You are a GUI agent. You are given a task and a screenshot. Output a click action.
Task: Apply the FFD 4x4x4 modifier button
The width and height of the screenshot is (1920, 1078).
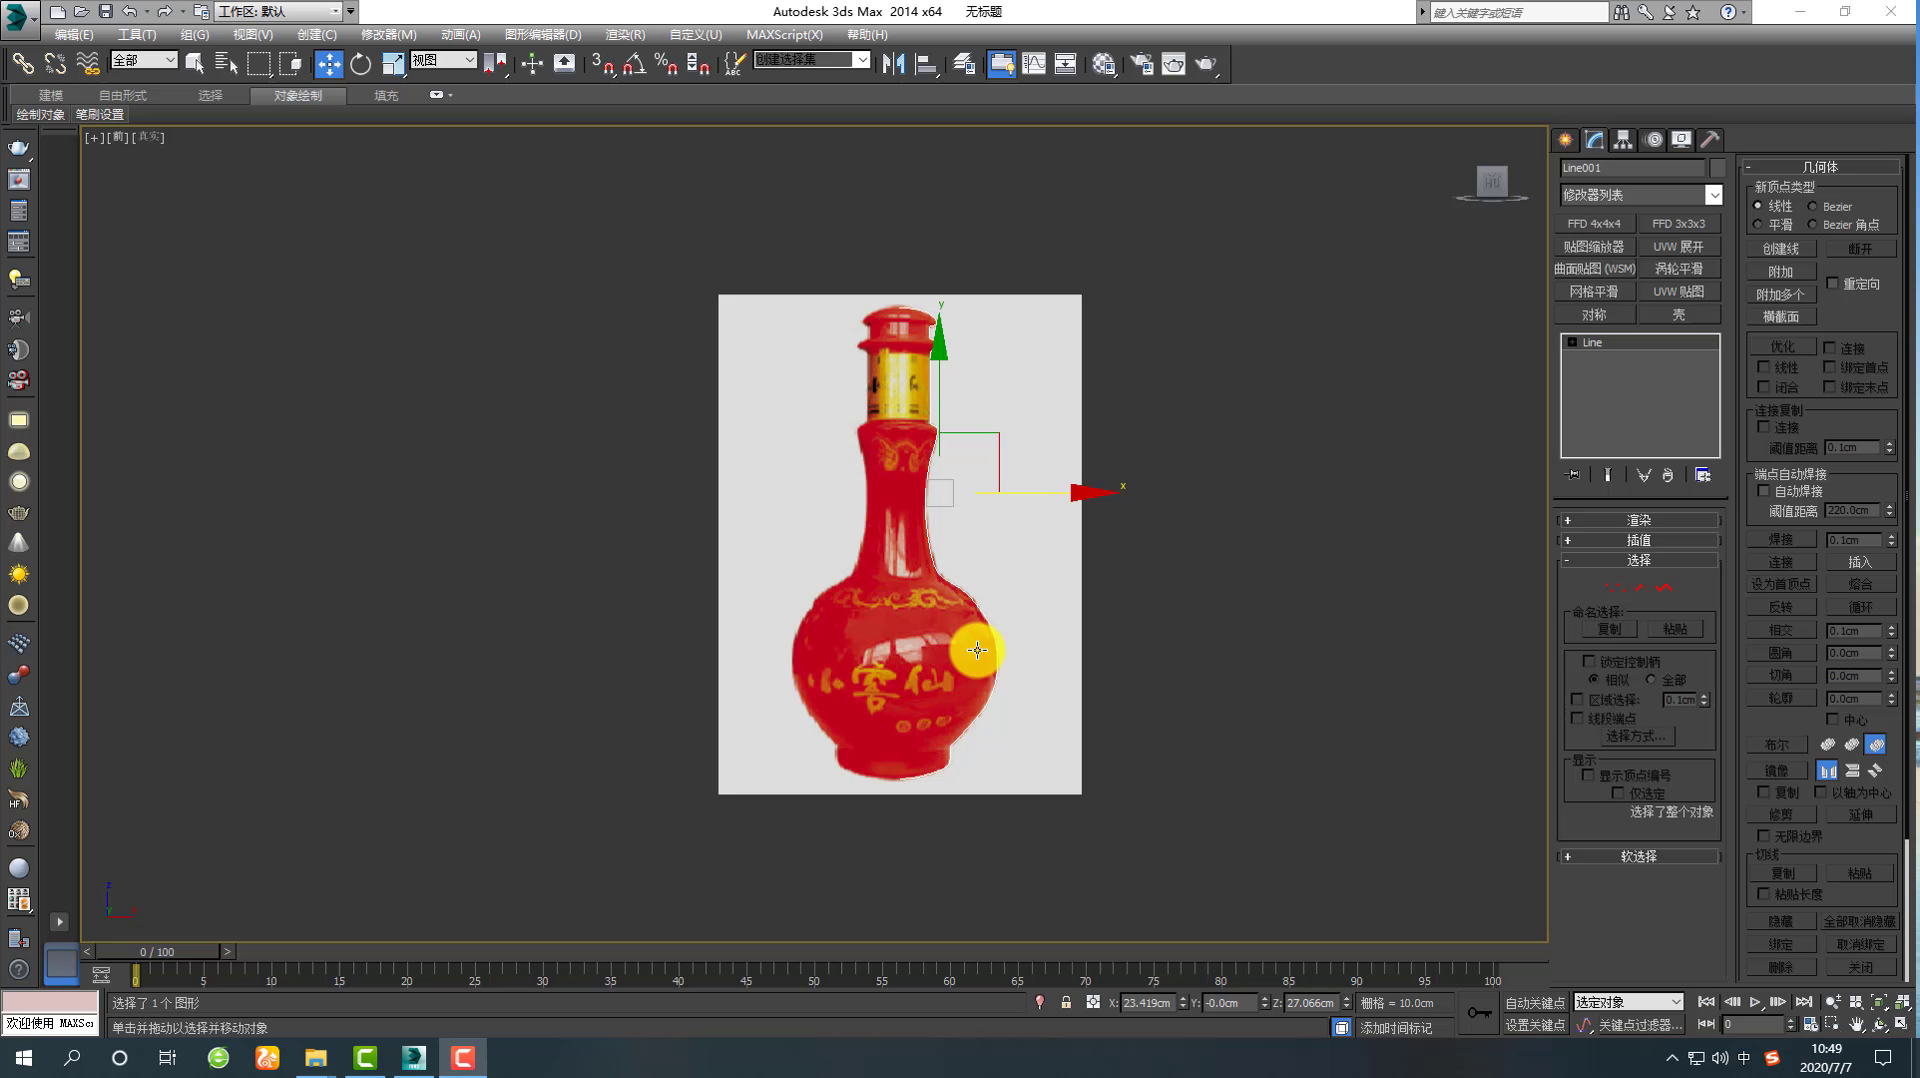pos(1594,224)
